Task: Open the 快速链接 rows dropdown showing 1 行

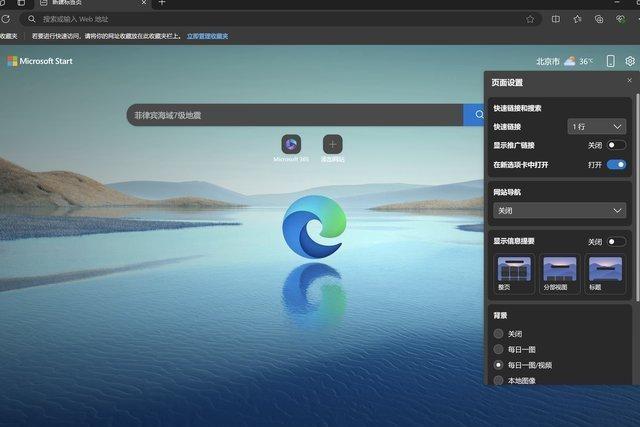Action: coord(596,127)
